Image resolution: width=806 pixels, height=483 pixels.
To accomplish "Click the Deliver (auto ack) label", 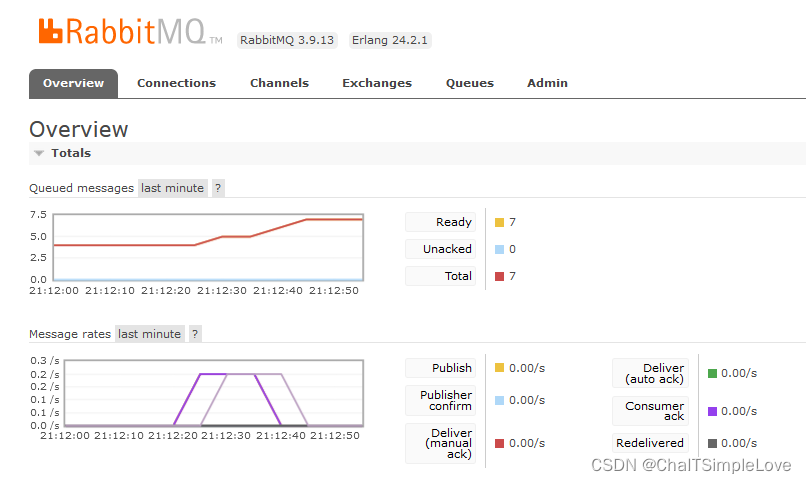I will [x=650, y=373].
